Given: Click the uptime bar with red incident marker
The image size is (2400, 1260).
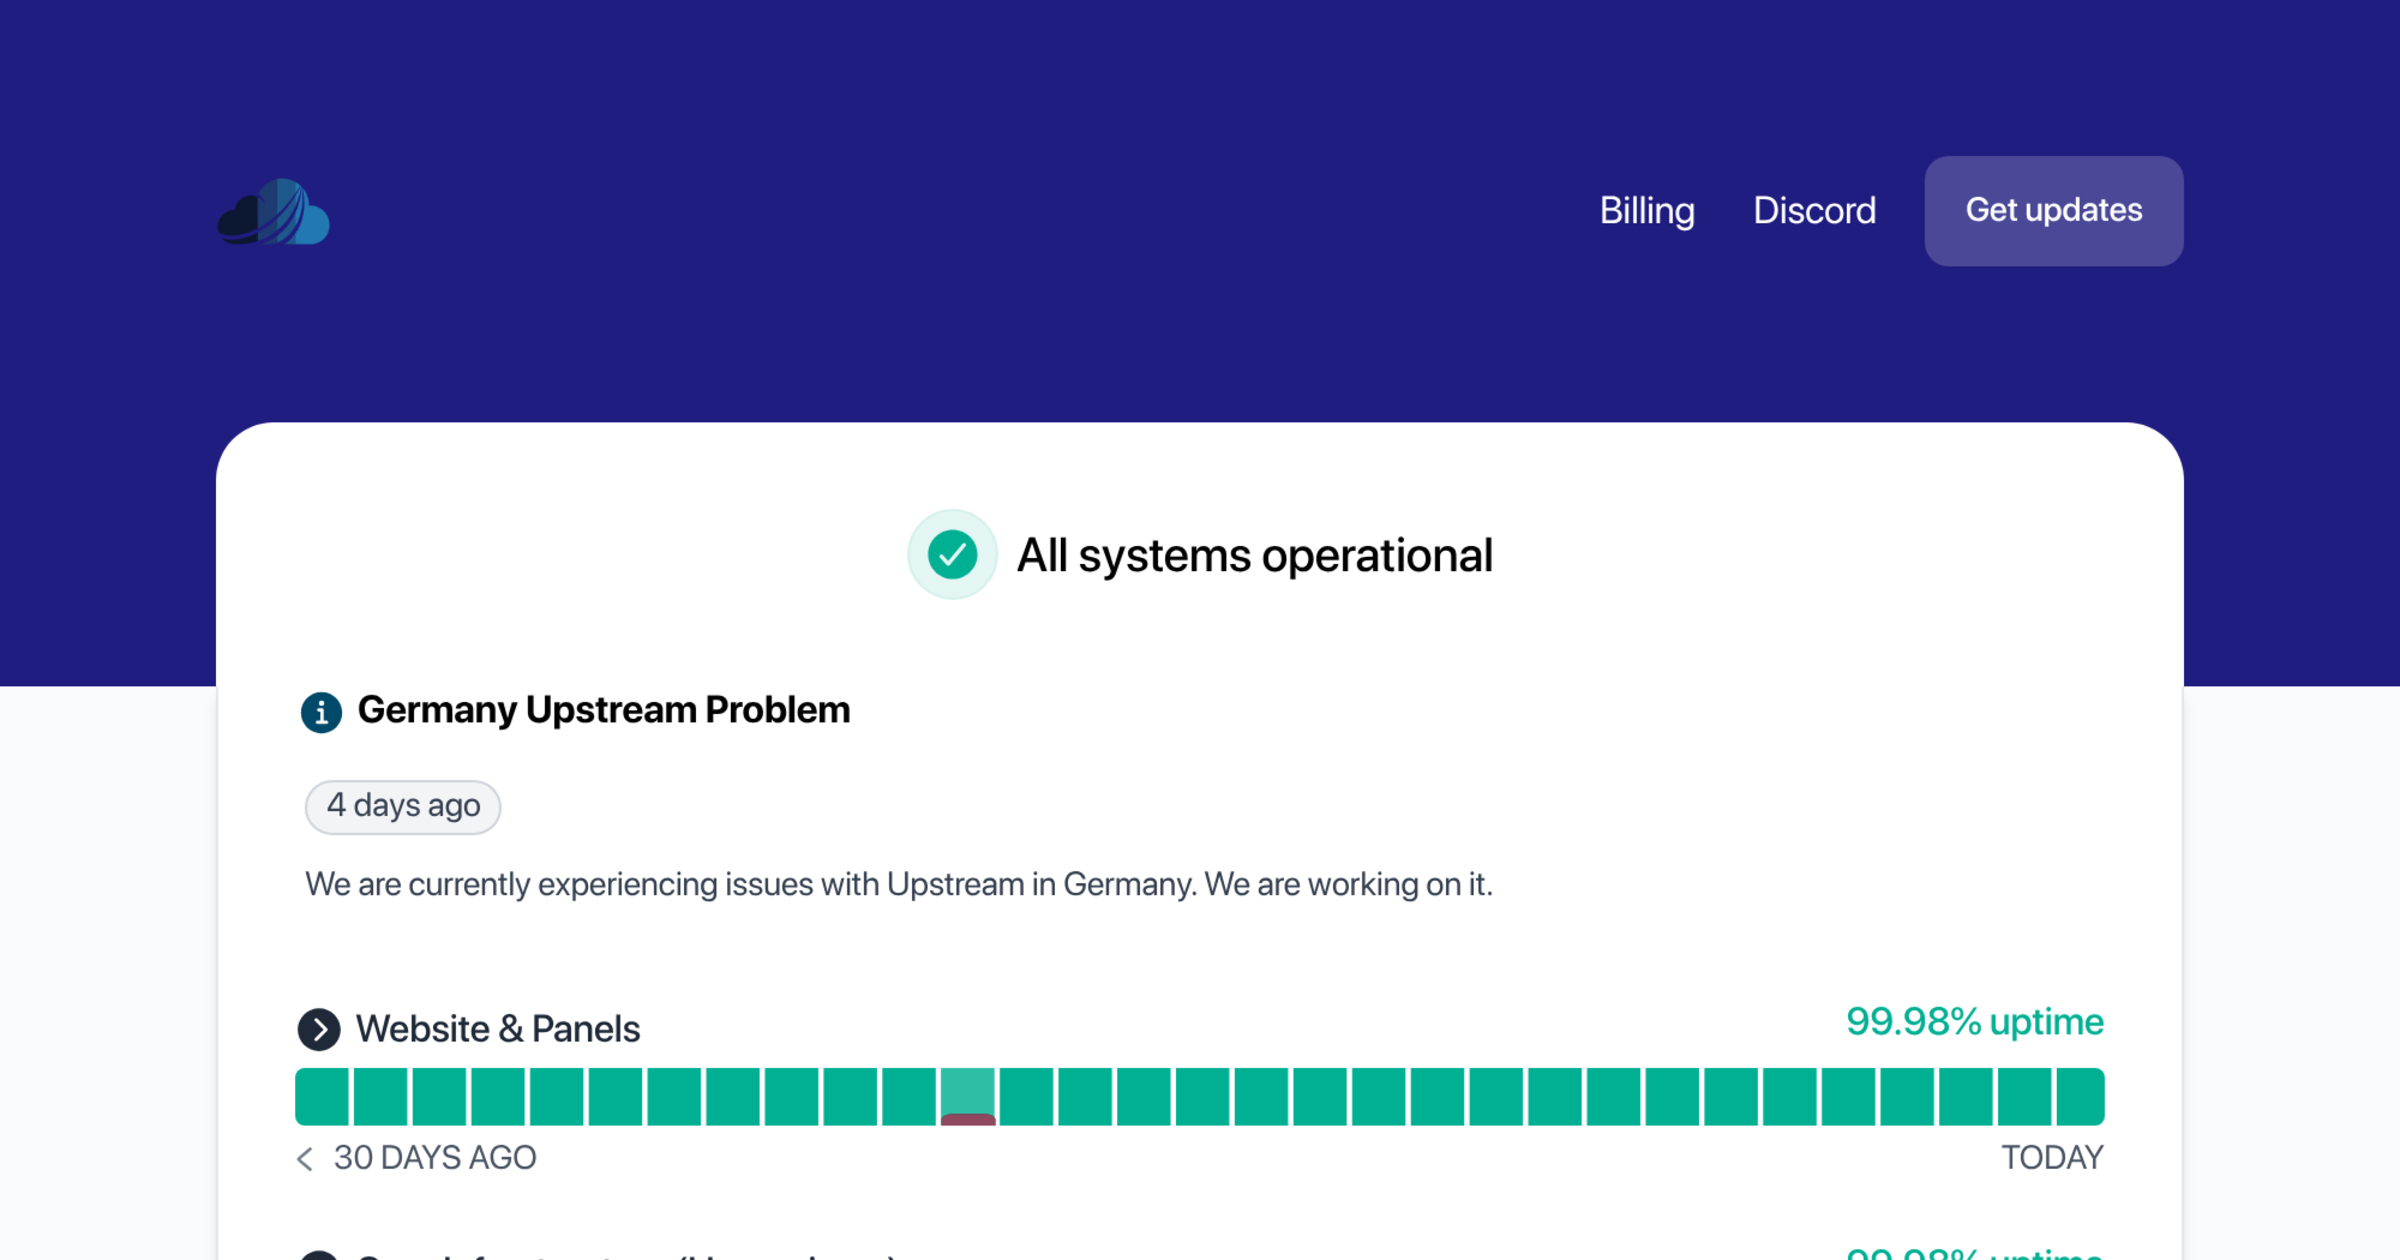Looking at the screenshot, I should (967, 1097).
